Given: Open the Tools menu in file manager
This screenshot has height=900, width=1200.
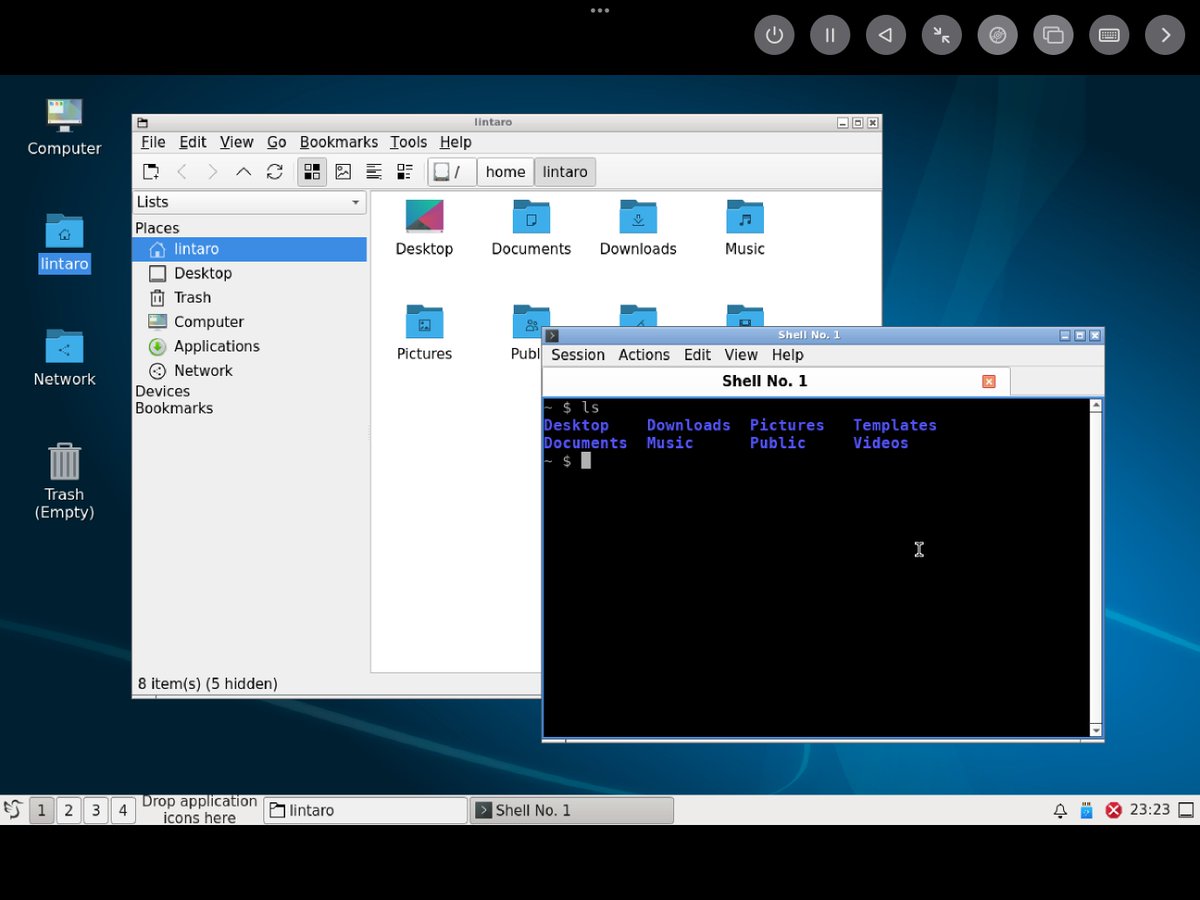Looking at the screenshot, I should 408,142.
